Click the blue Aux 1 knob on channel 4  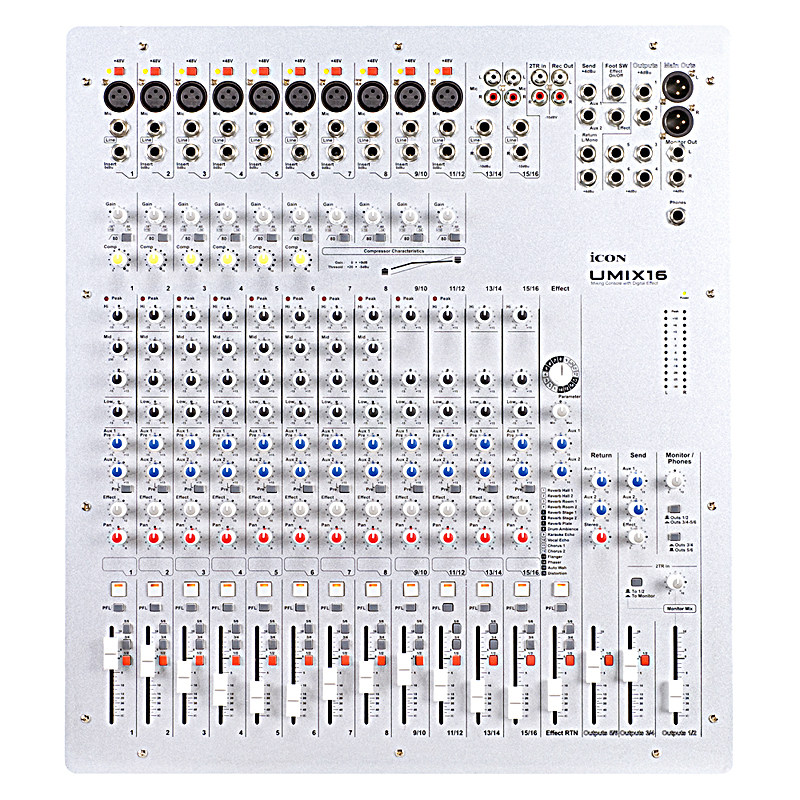(x=227, y=444)
